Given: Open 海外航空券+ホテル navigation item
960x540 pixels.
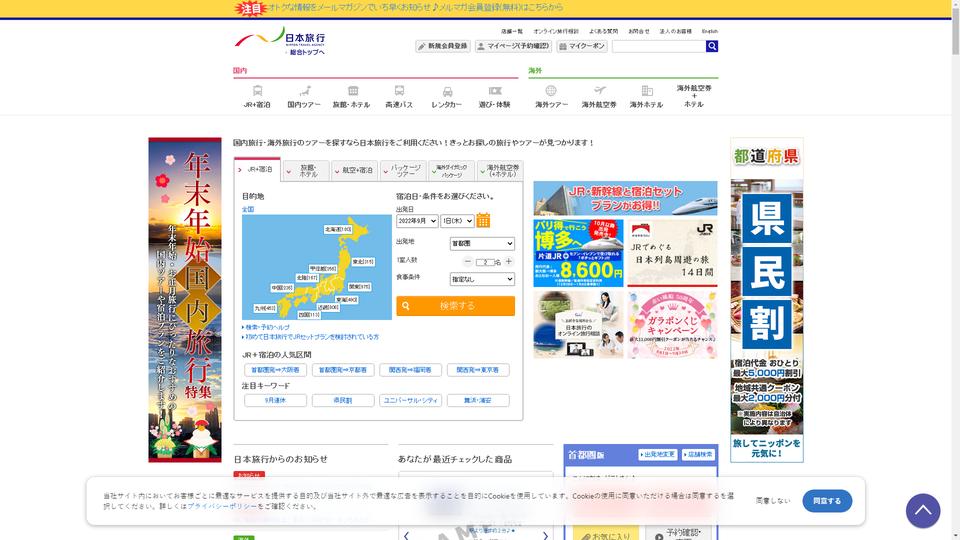Looking at the screenshot, I should coord(694,96).
